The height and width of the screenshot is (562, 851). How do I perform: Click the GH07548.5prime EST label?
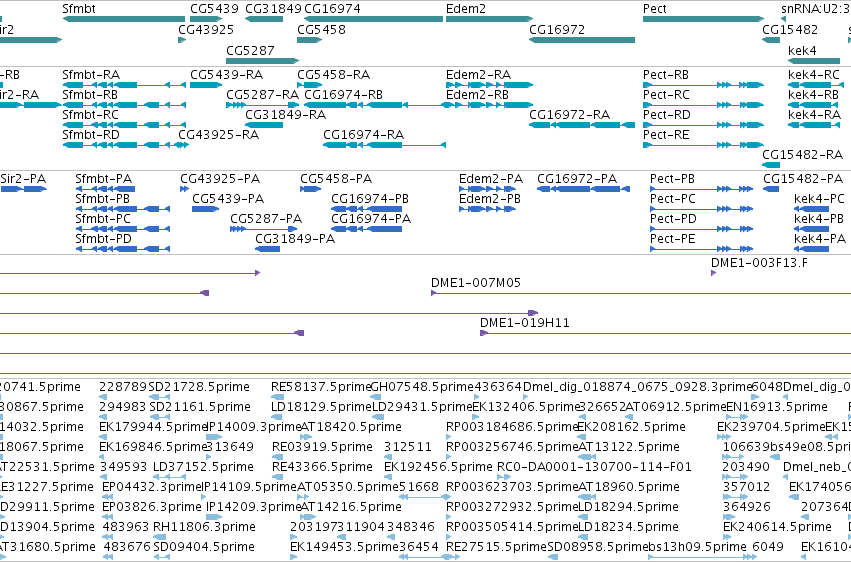pyautogui.click(x=422, y=387)
